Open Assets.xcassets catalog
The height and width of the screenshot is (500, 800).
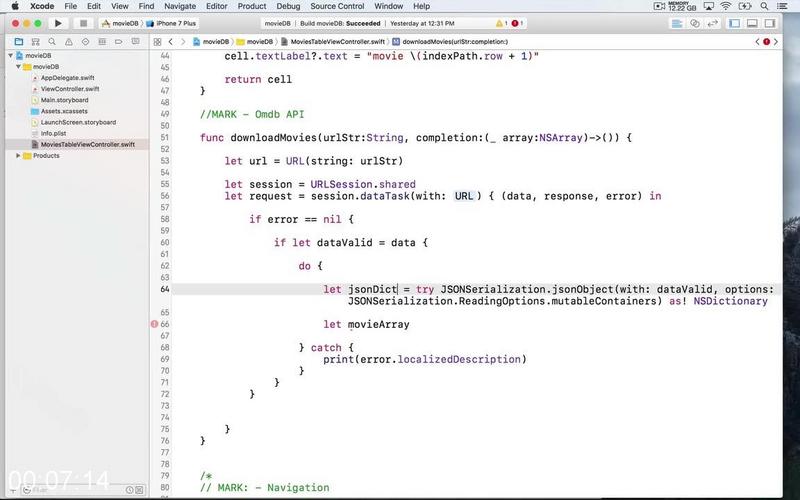click(x=64, y=111)
